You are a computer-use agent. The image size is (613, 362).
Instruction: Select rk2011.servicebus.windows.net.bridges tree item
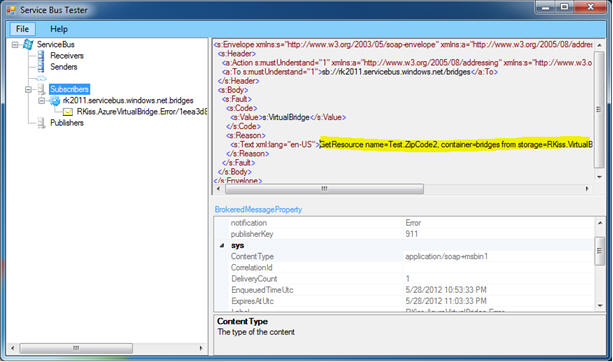click(x=128, y=100)
